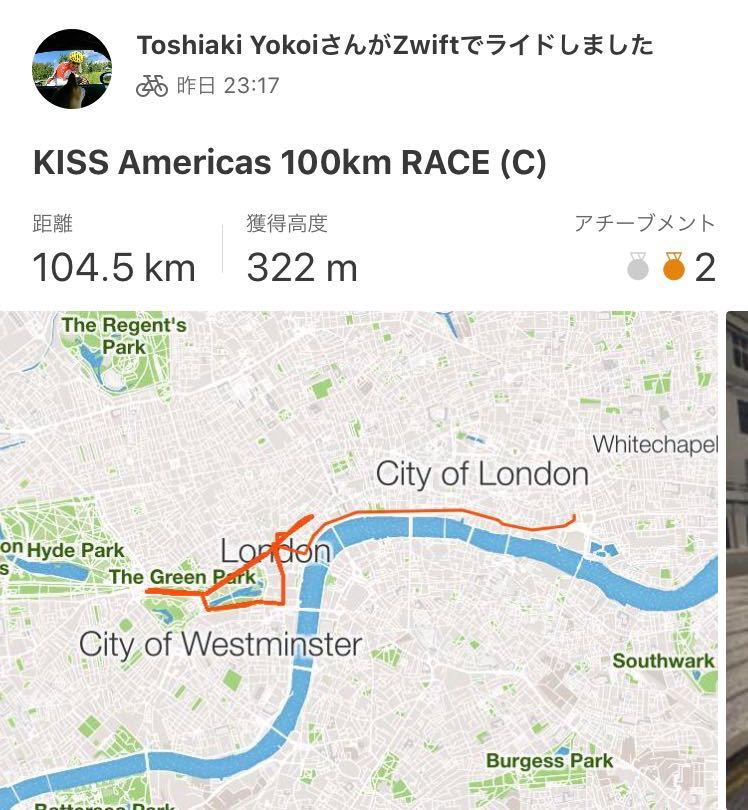Tap the City of London map label
The height and width of the screenshot is (810, 748).
(x=482, y=474)
